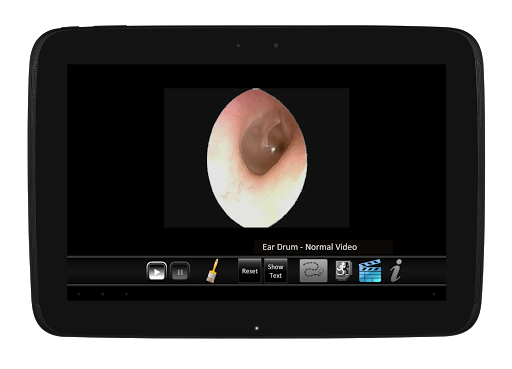Tap the white indicator dot below the screen
Screen dimensions: 512x369
click(257, 328)
